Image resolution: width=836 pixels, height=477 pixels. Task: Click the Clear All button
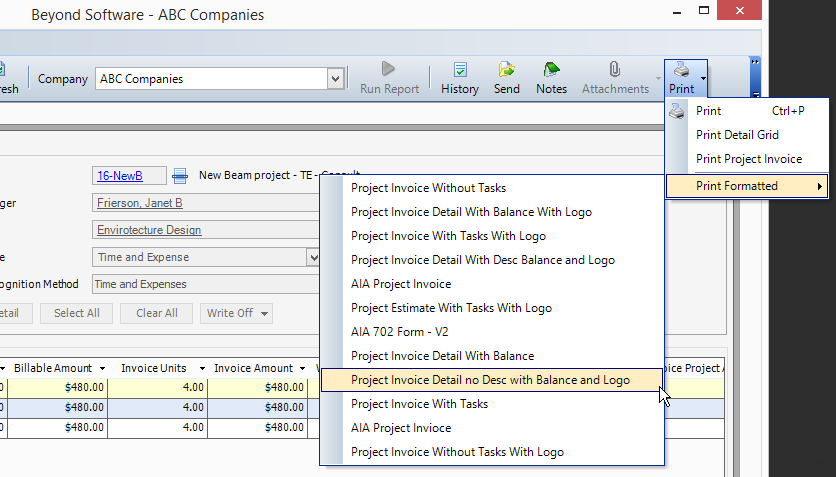pyautogui.click(x=156, y=313)
